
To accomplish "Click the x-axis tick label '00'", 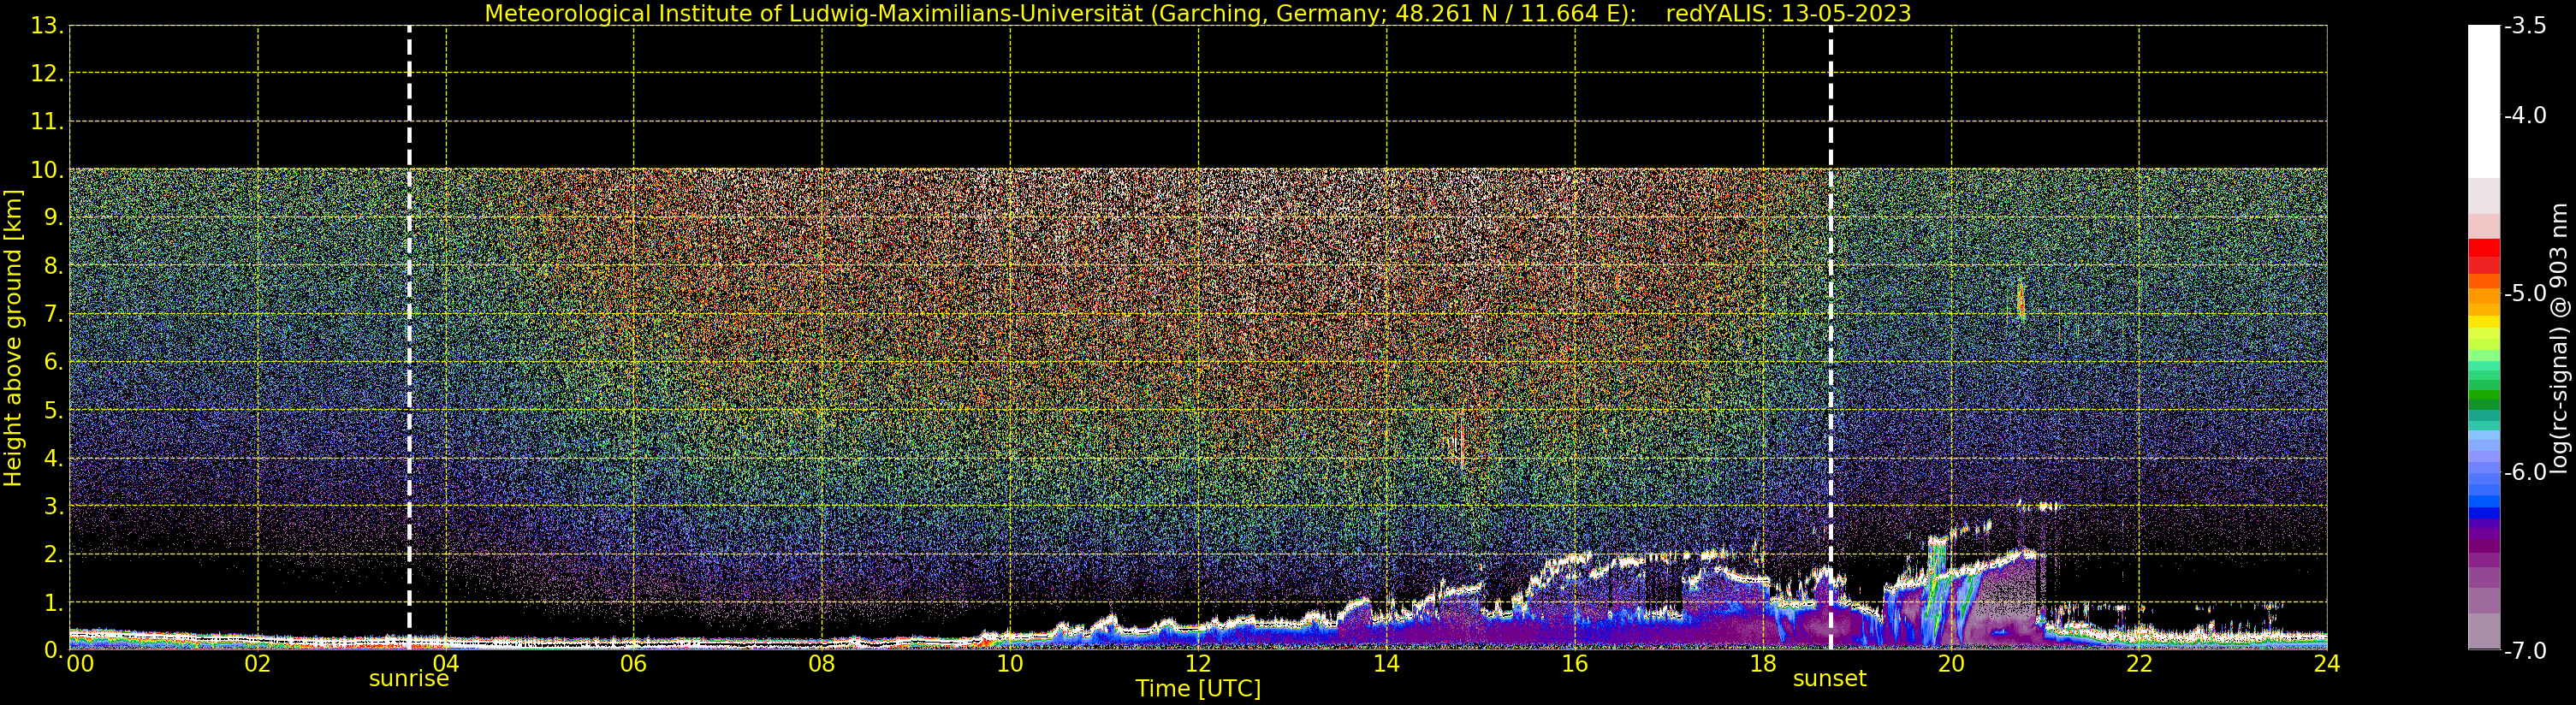I will [80, 664].
